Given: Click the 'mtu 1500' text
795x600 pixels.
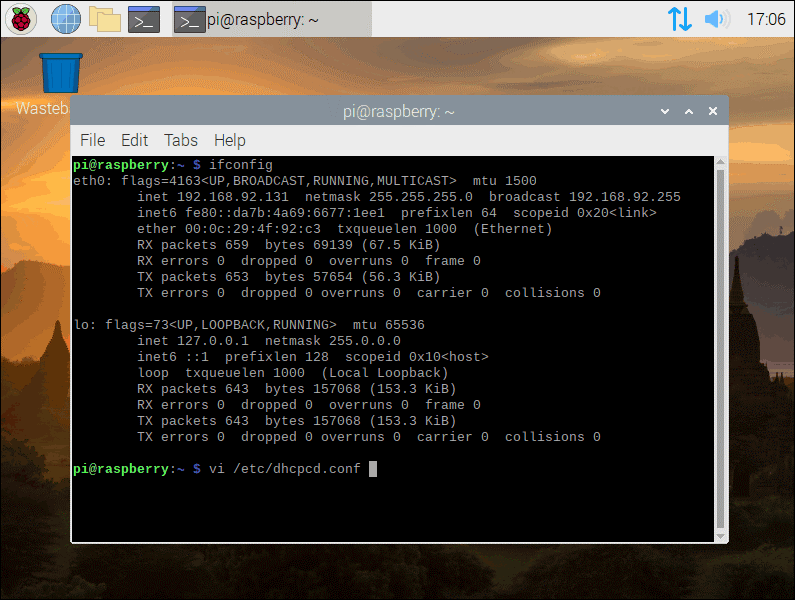Looking at the screenshot, I should [504, 181].
